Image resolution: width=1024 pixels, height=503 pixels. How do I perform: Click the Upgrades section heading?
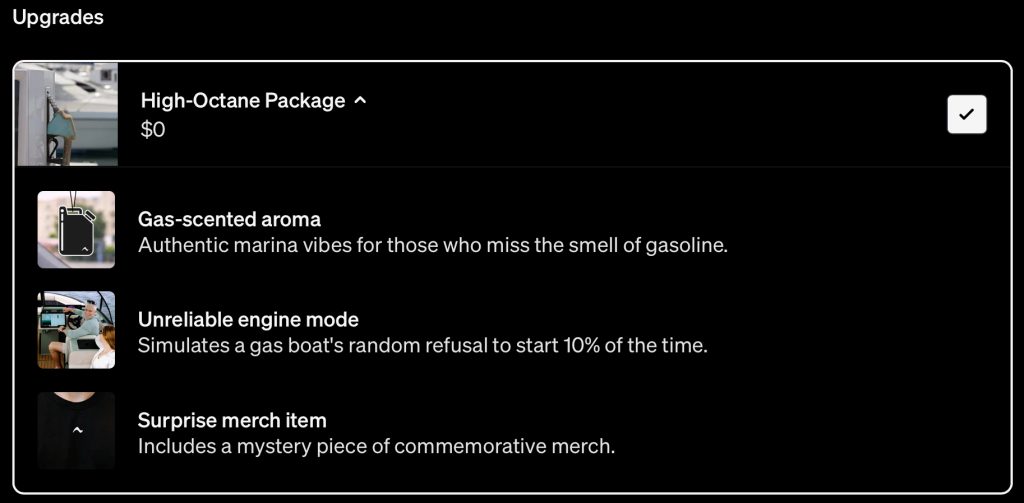click(58, 17)
